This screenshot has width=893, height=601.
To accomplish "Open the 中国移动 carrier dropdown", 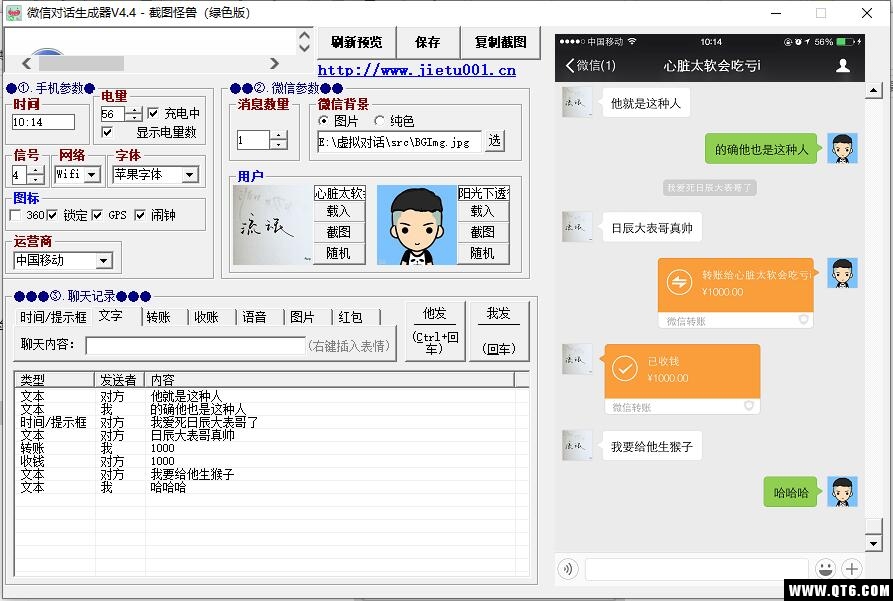I will point(103,261).
